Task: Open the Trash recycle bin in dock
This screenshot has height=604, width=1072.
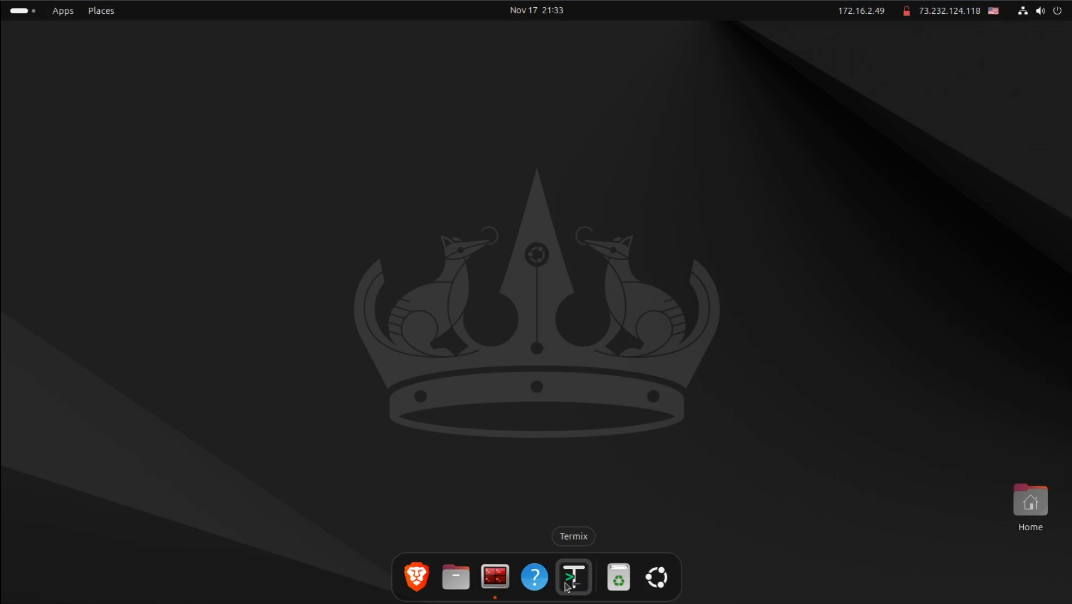Action: (619, 577)
